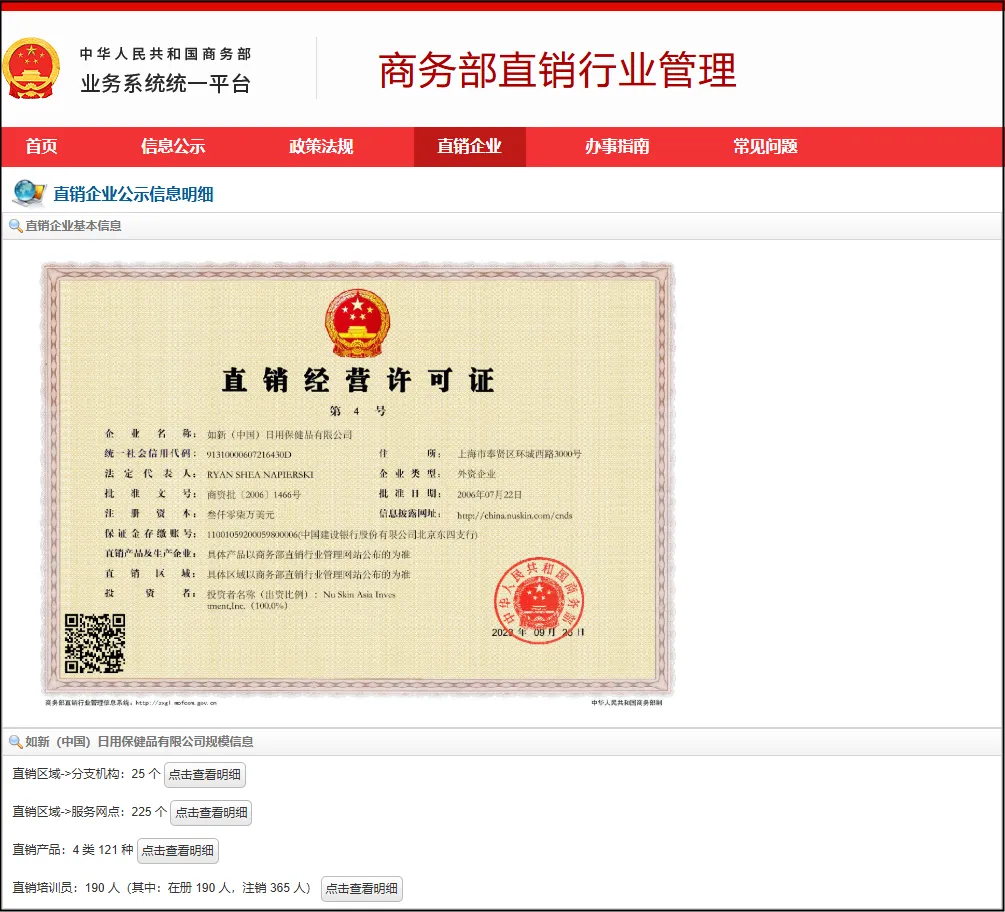
Task: Click the deposit account number 1100105920005980006
Action: [x=253, y=535]
